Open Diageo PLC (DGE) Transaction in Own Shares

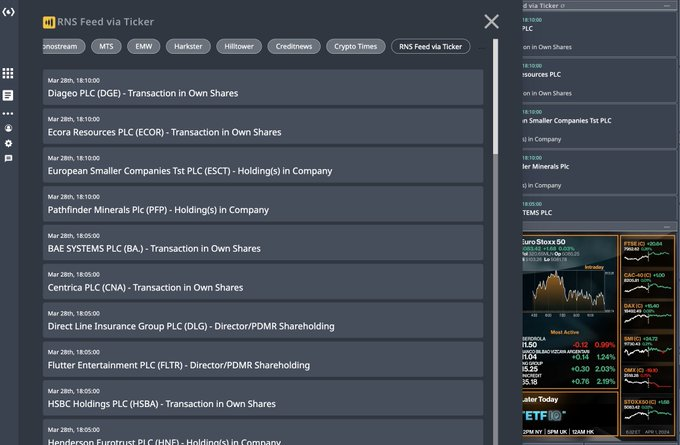coord(263,87)
